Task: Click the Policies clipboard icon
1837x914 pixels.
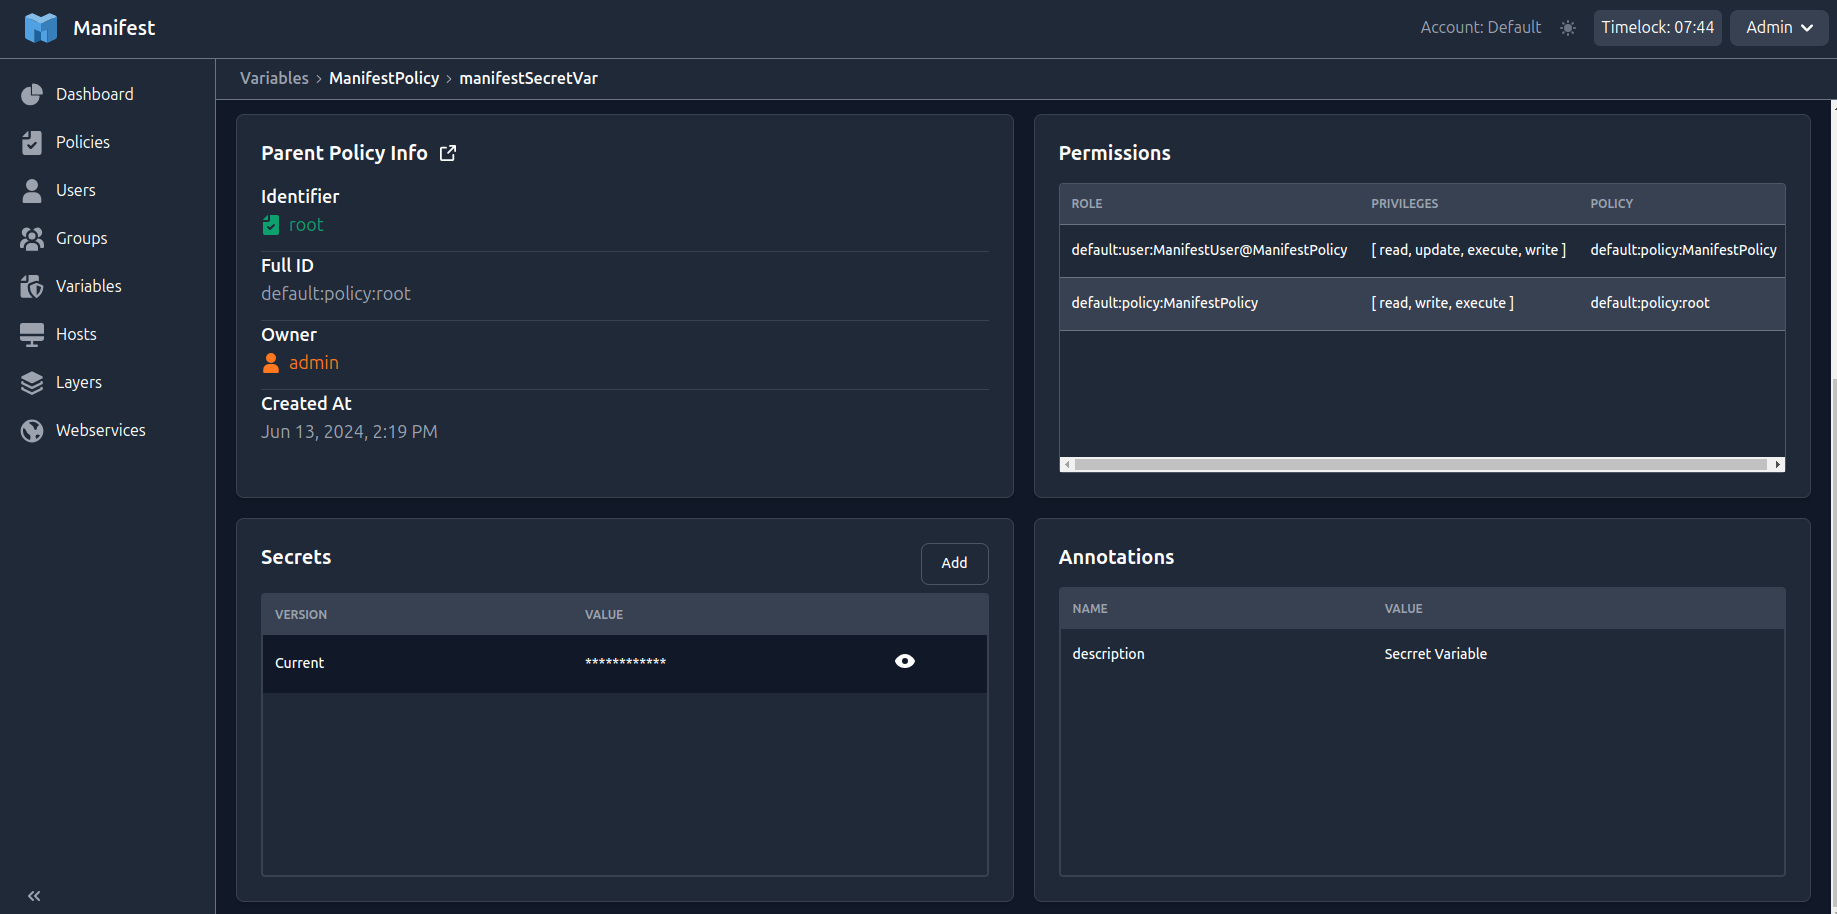Action: (x=32, y=142)
